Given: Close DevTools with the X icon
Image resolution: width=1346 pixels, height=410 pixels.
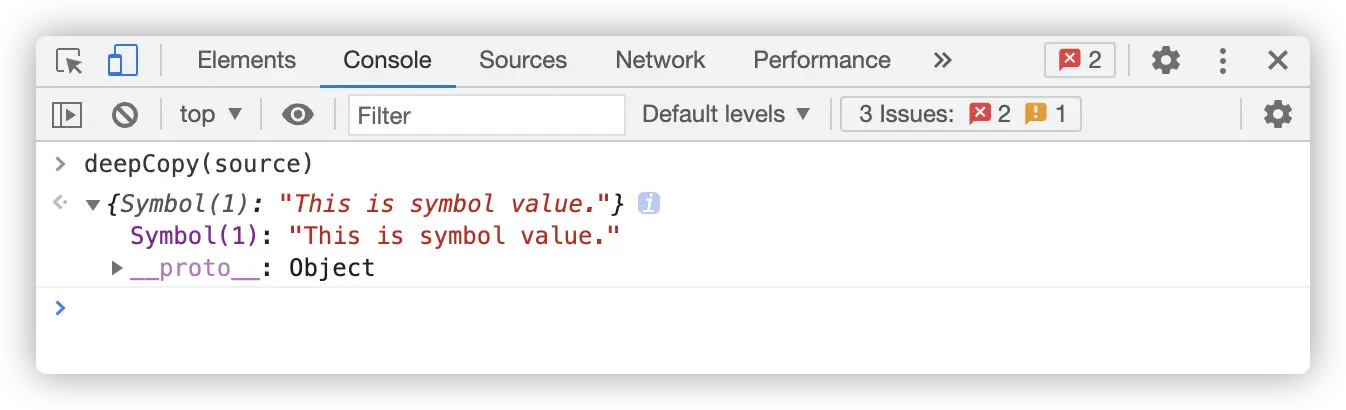Looking at the screenshot, I should 1277,61.
